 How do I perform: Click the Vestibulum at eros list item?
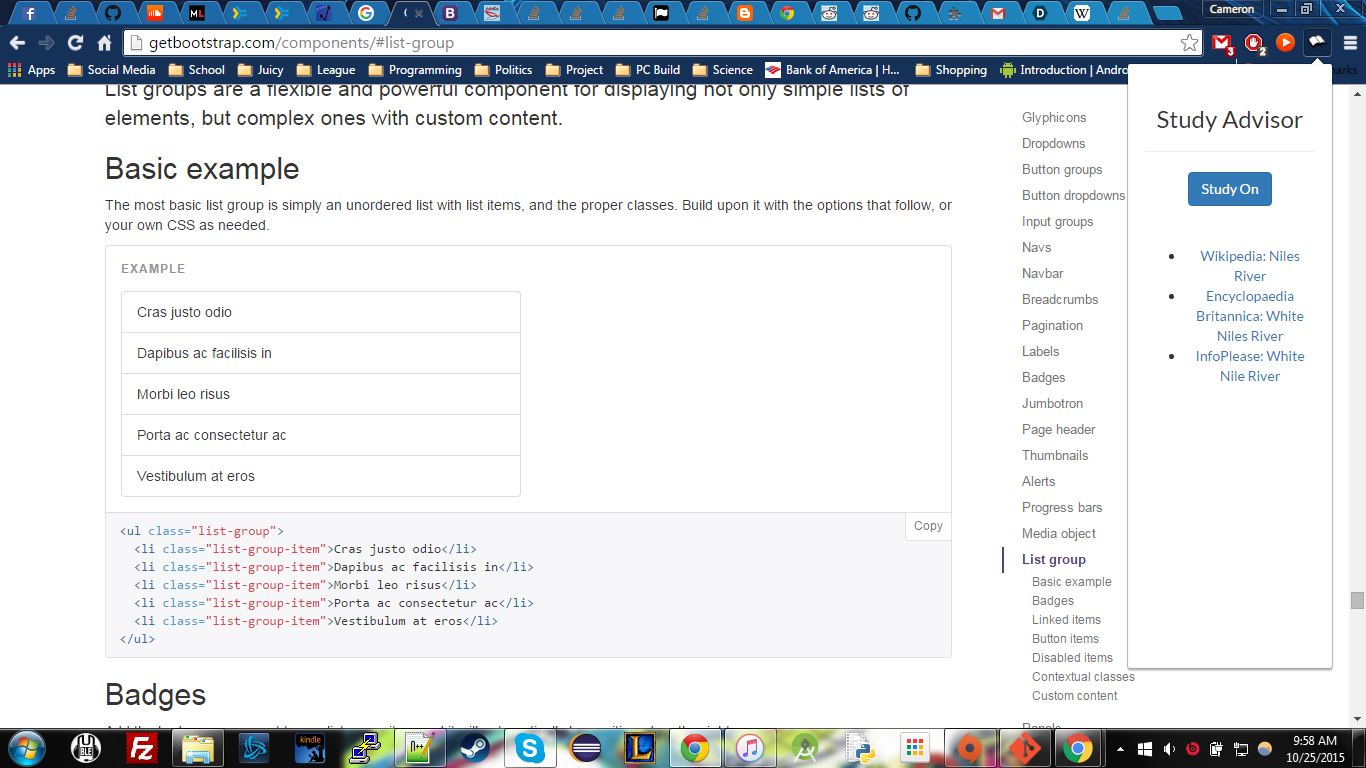321,476
